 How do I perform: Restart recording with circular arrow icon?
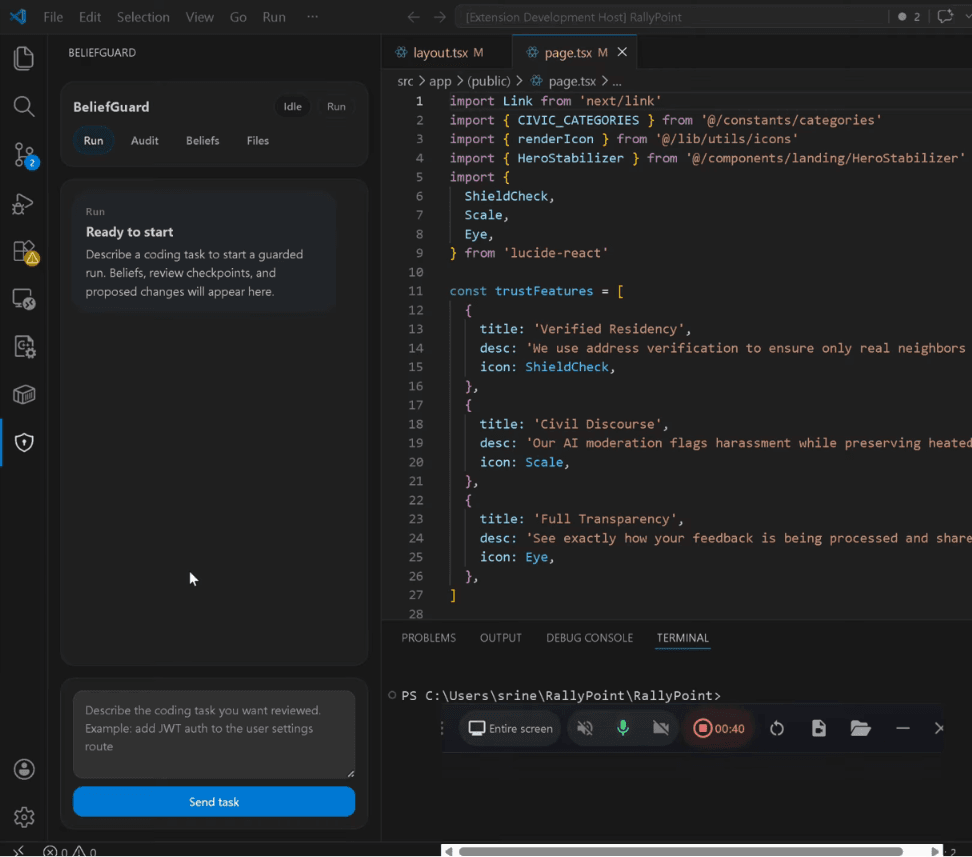tap(777, 728)
